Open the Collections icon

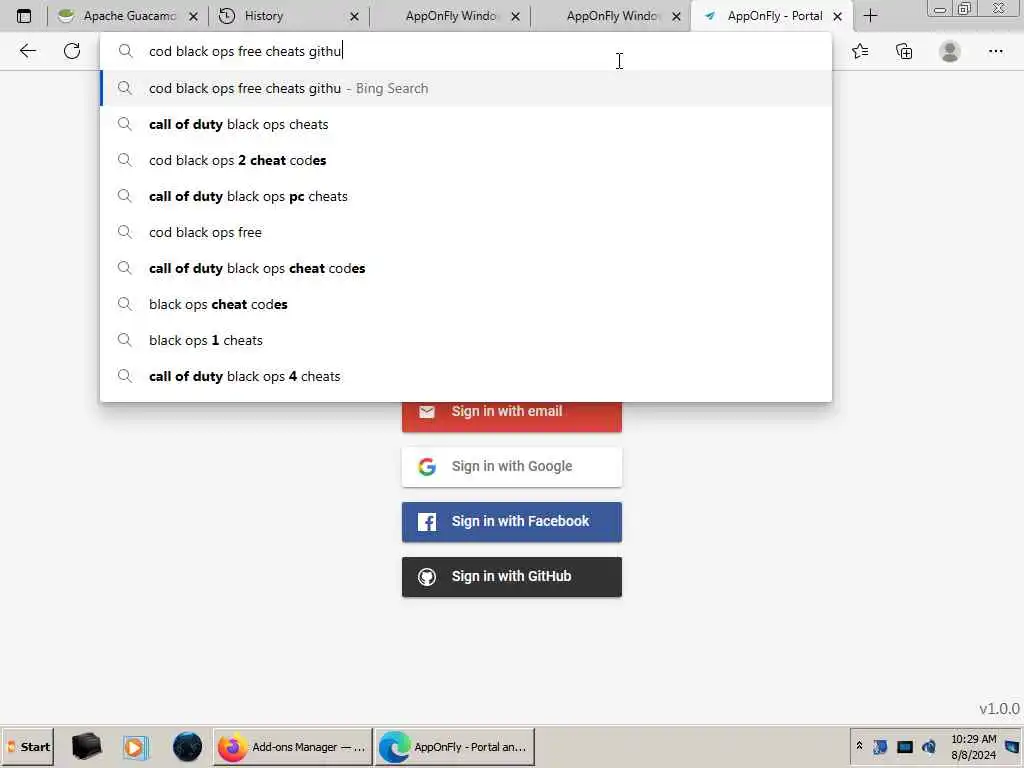click(x=904, y=51)
